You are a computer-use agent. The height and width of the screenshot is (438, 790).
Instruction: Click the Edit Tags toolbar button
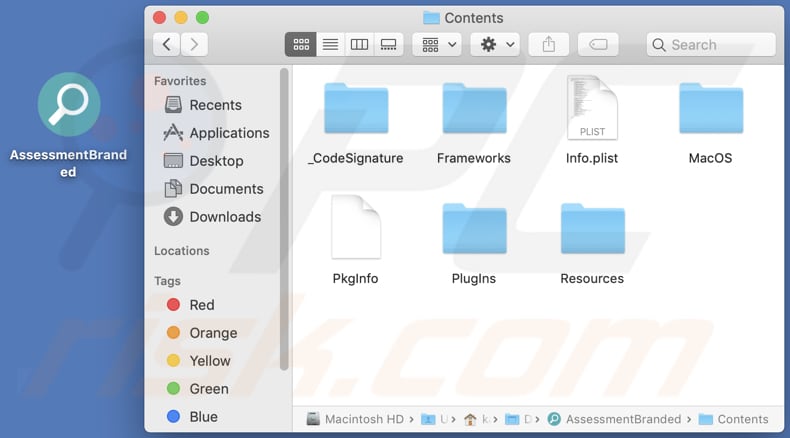(x=598, y=44)
